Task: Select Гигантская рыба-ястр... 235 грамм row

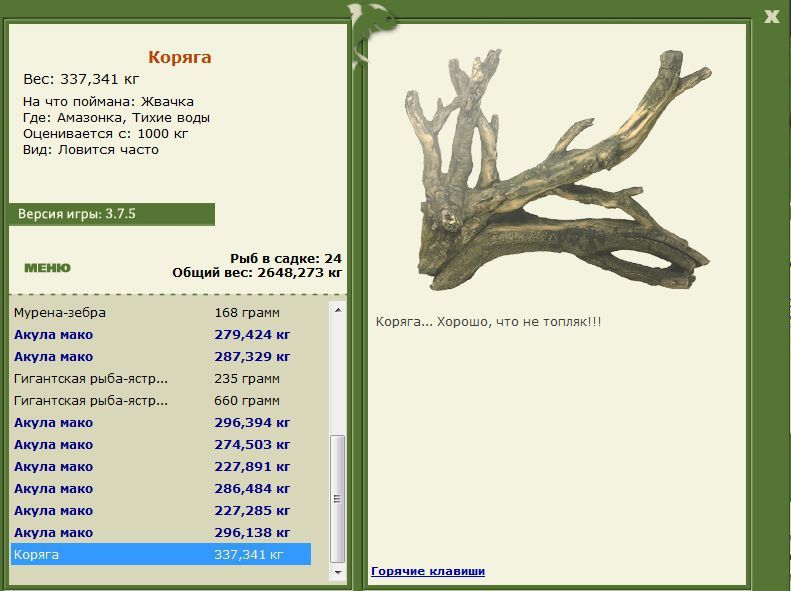Action: (x=161, y=379)
